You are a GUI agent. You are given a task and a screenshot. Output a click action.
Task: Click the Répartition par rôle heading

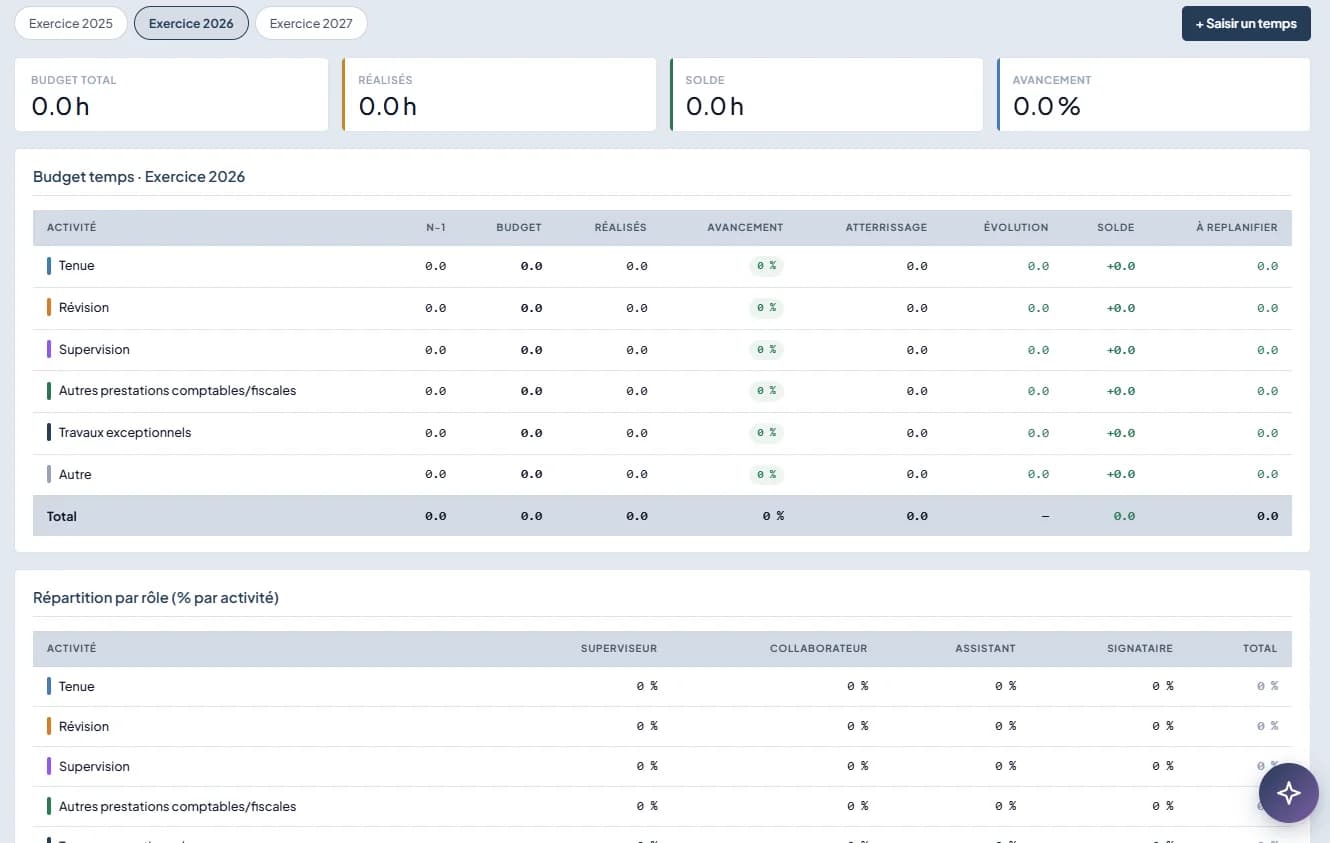tap(156, 598)
